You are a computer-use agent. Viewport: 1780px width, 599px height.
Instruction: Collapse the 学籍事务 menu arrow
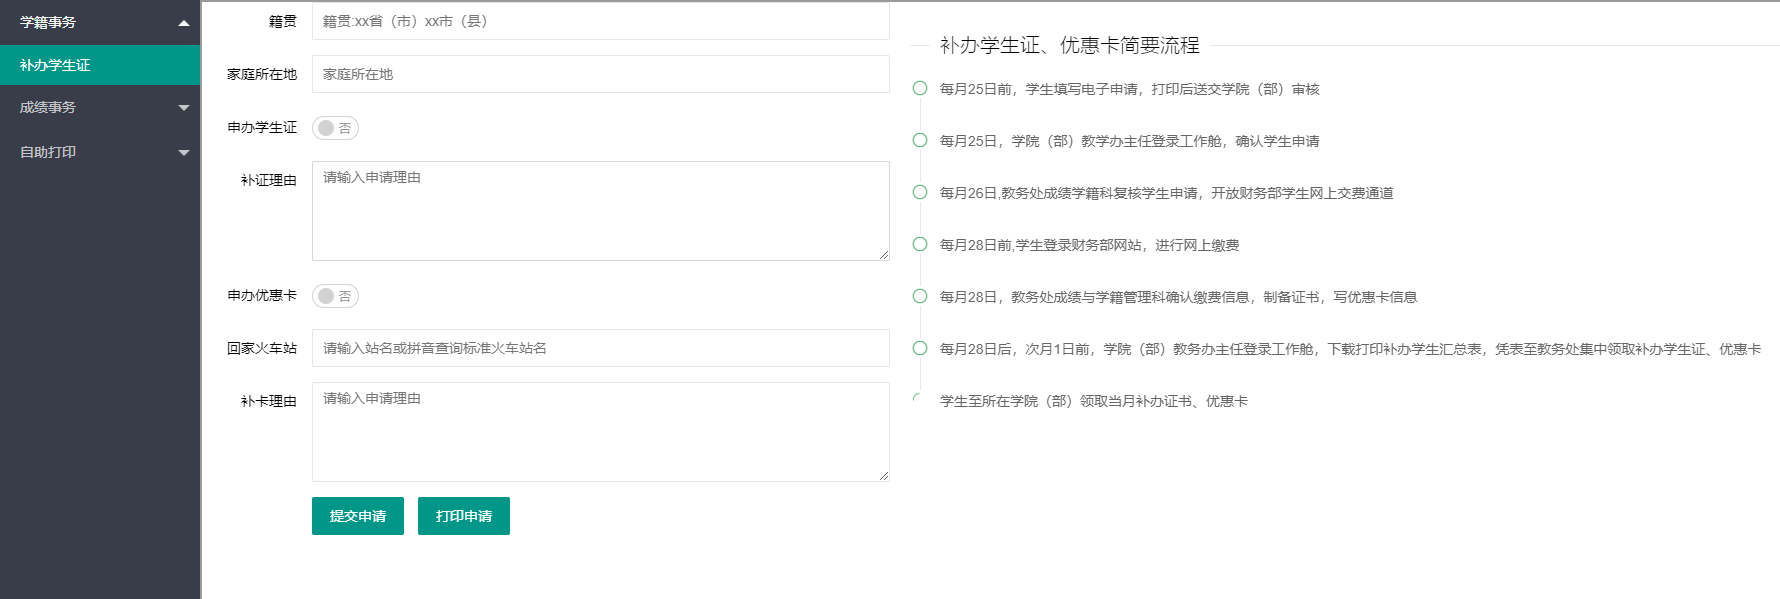183,23
